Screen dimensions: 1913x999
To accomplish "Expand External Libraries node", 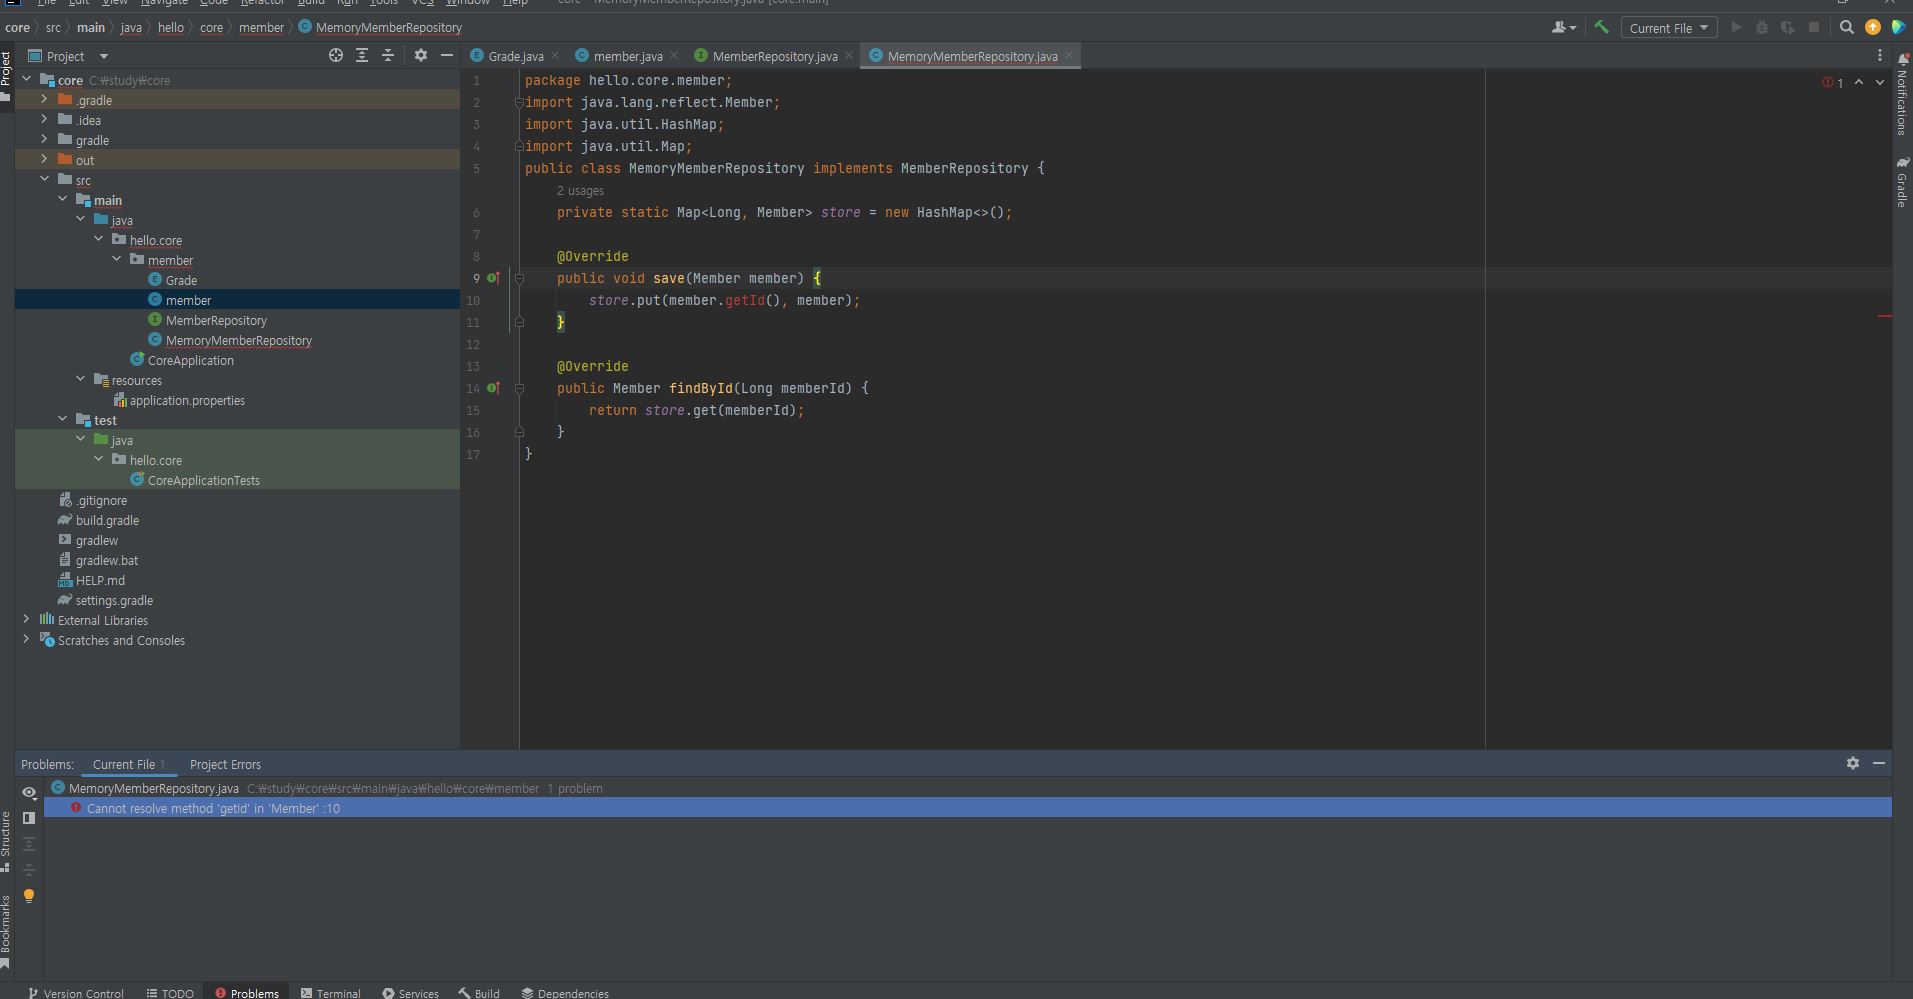I will (26, 620).
